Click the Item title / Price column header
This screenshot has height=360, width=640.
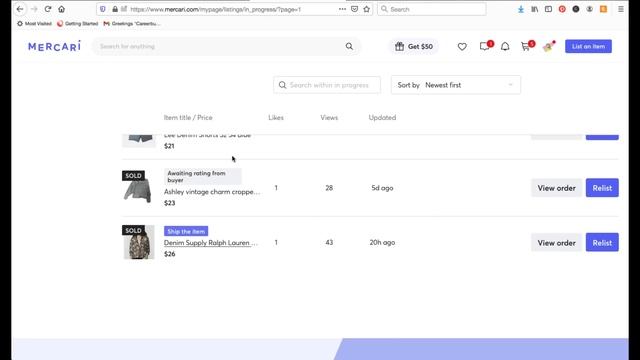point(188,118)
